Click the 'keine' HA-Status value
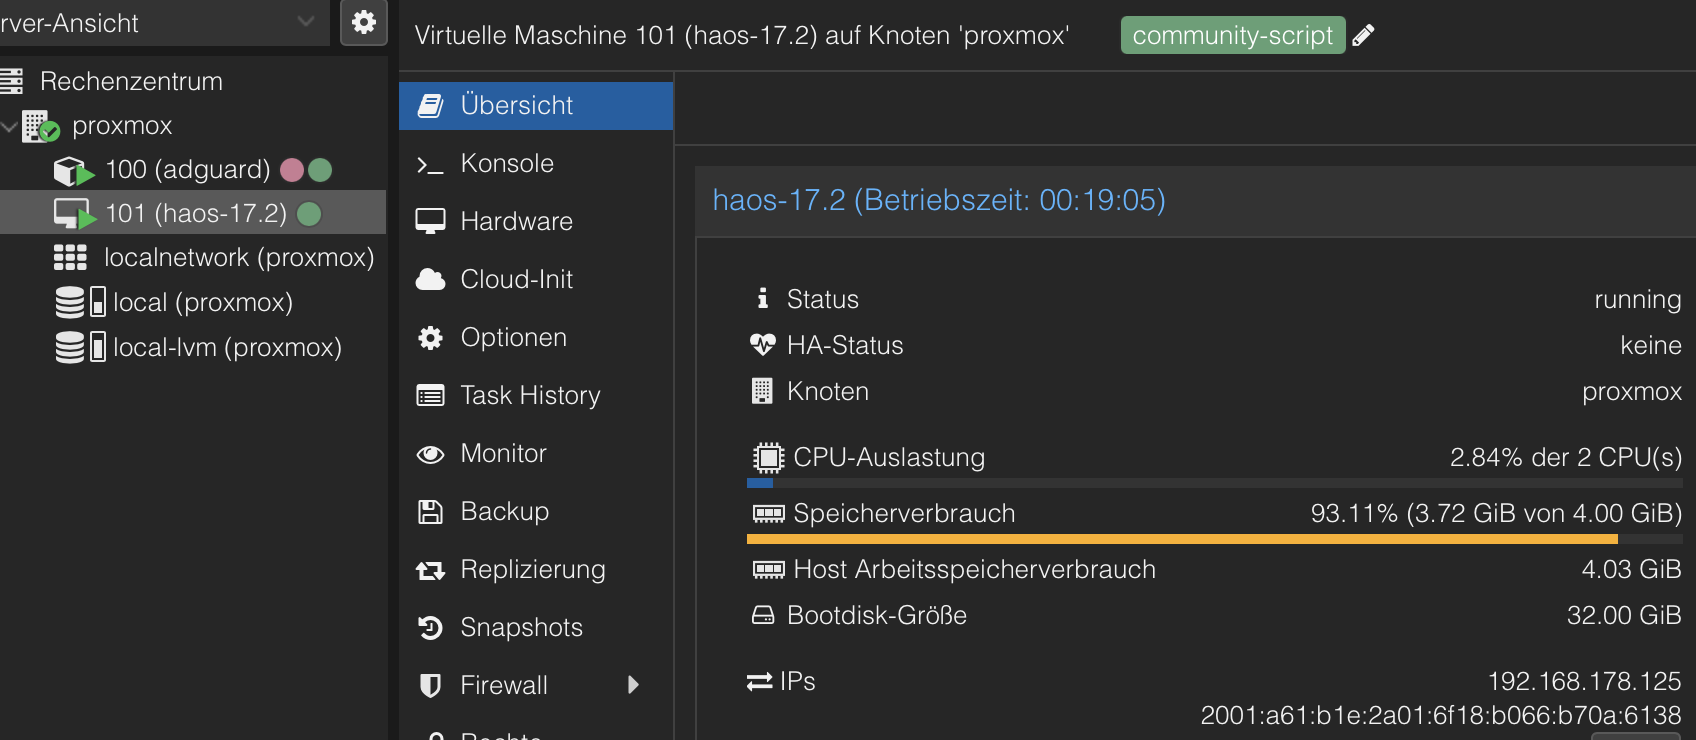 point(1650,345)
